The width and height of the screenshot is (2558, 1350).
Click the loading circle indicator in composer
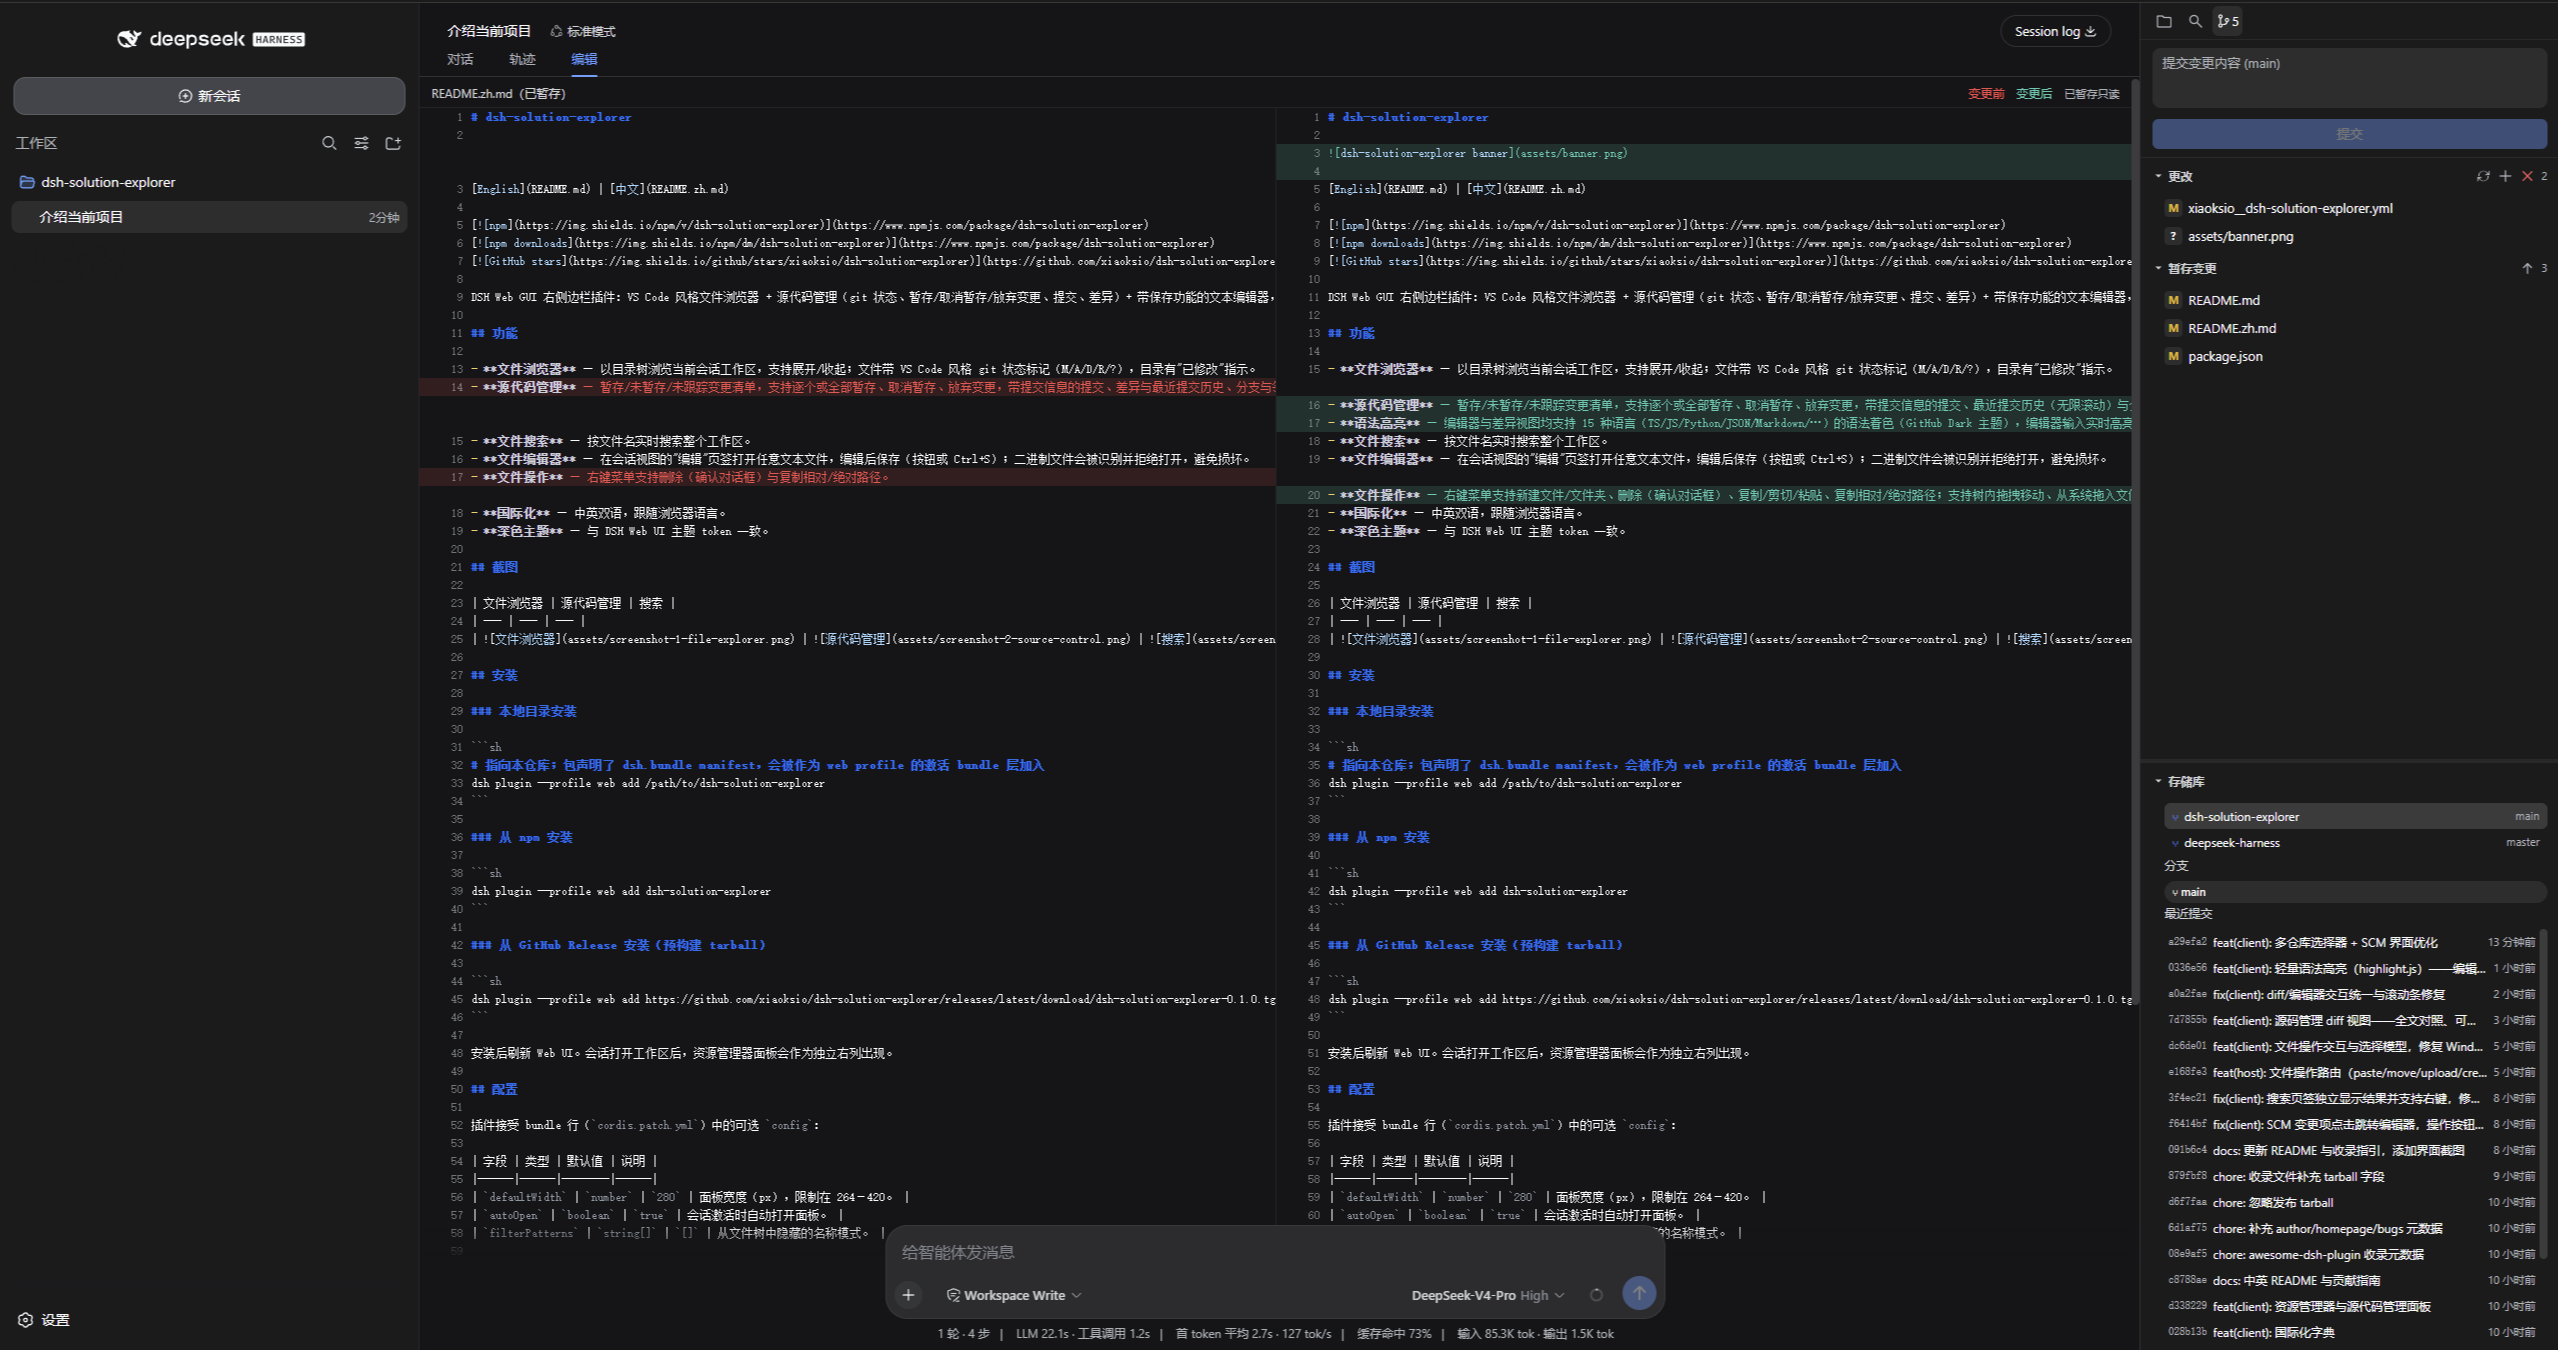(1596, 1295)
